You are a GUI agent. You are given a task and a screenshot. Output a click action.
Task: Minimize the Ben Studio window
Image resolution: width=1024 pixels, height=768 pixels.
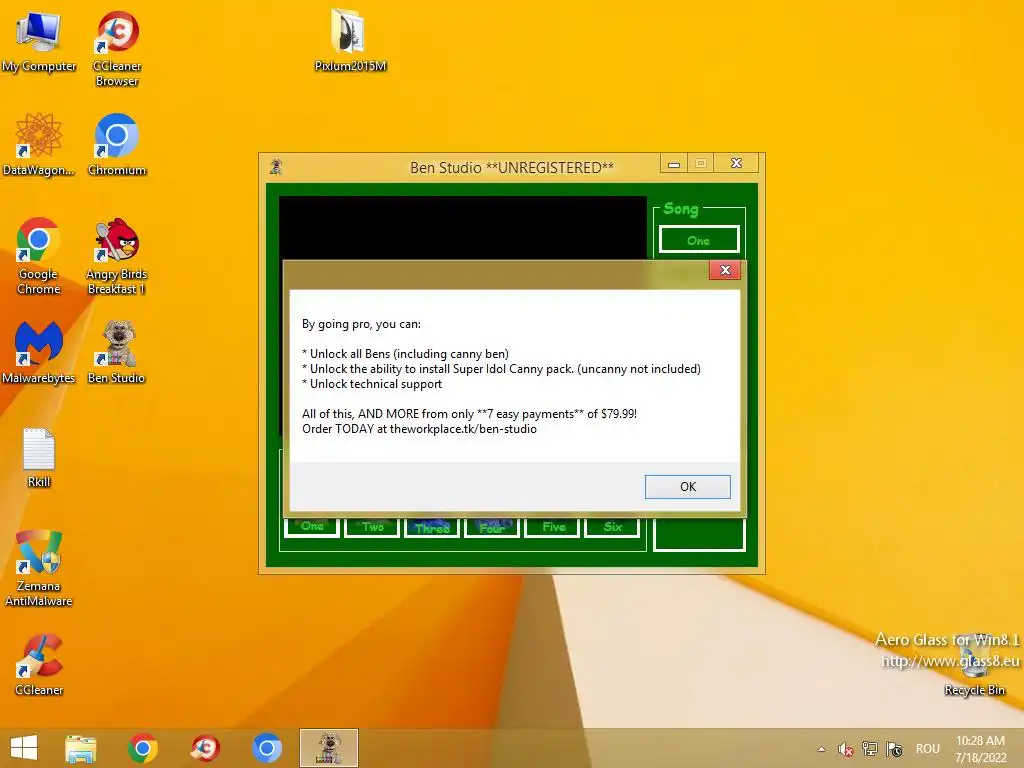pos(674,163)
